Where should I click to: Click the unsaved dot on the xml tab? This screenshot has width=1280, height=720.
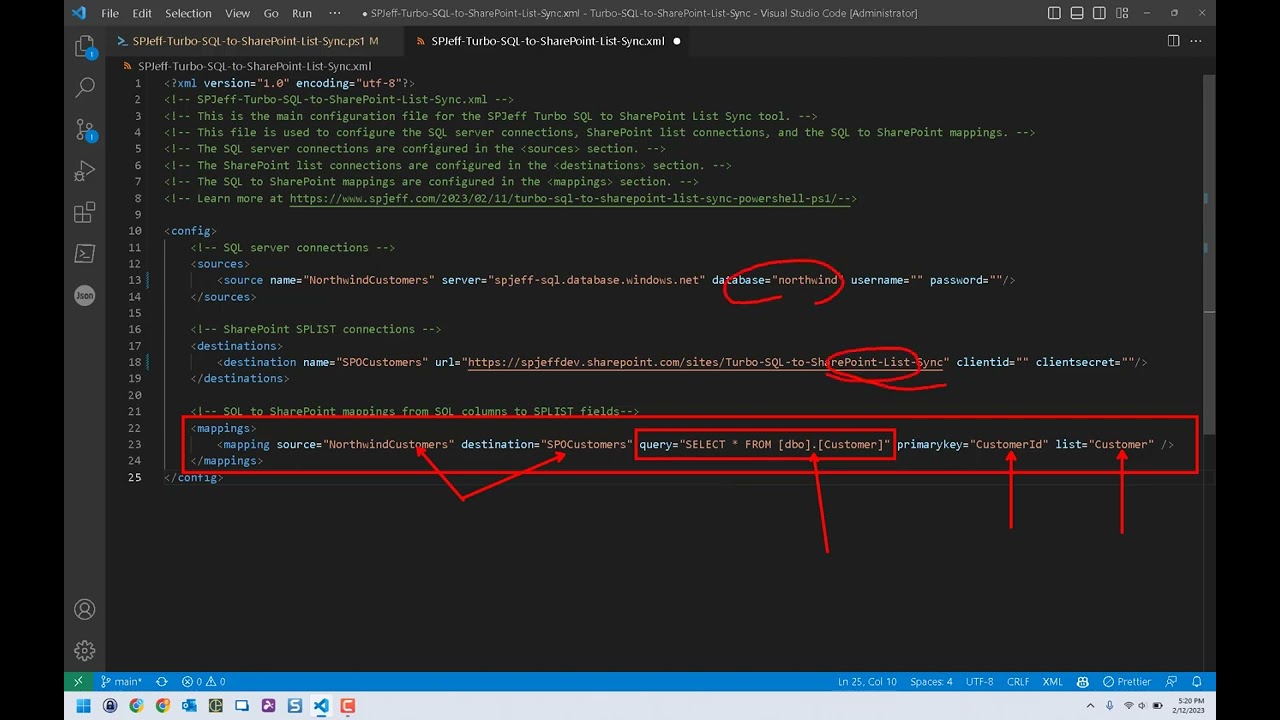[677, 41]
